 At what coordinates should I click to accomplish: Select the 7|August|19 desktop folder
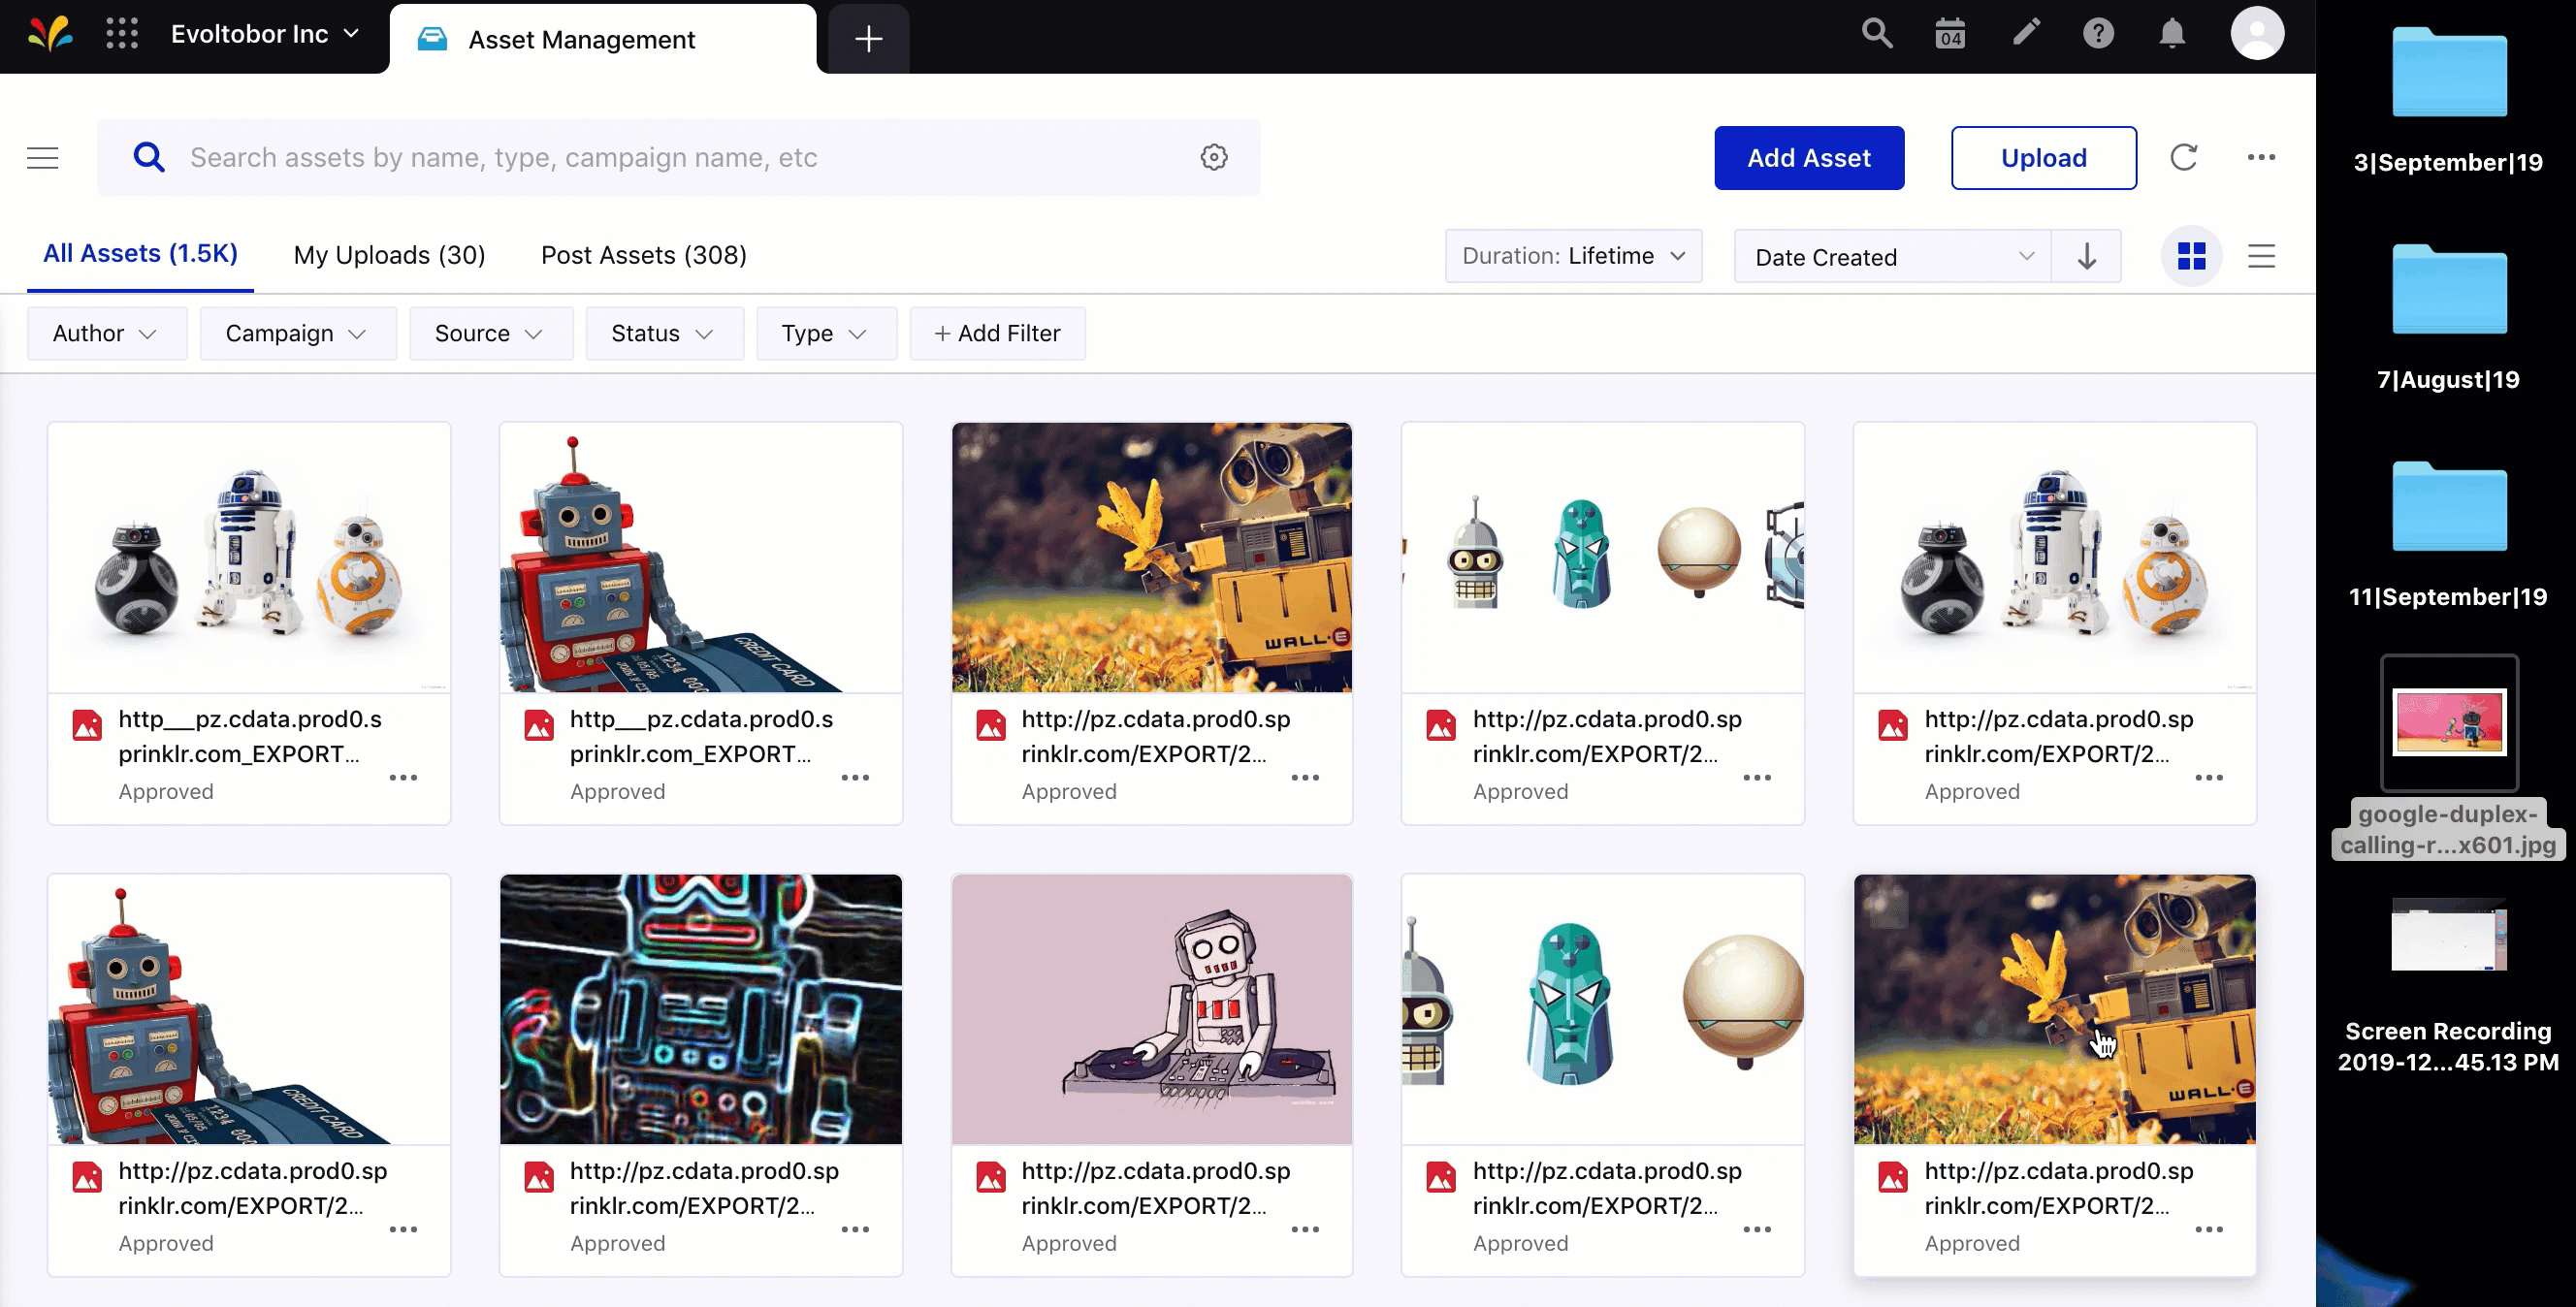point(2448,317)
